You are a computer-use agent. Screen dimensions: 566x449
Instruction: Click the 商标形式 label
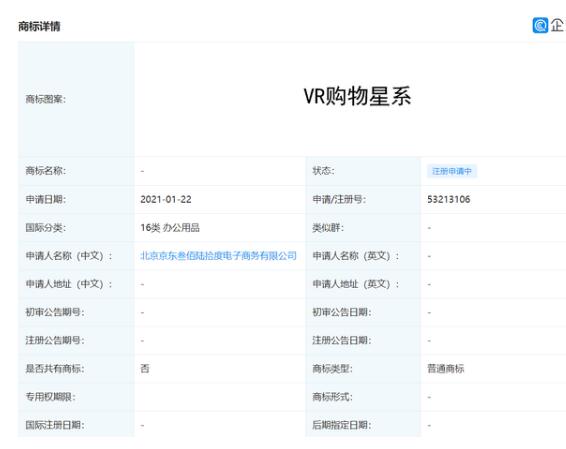(x=332, y=397)
